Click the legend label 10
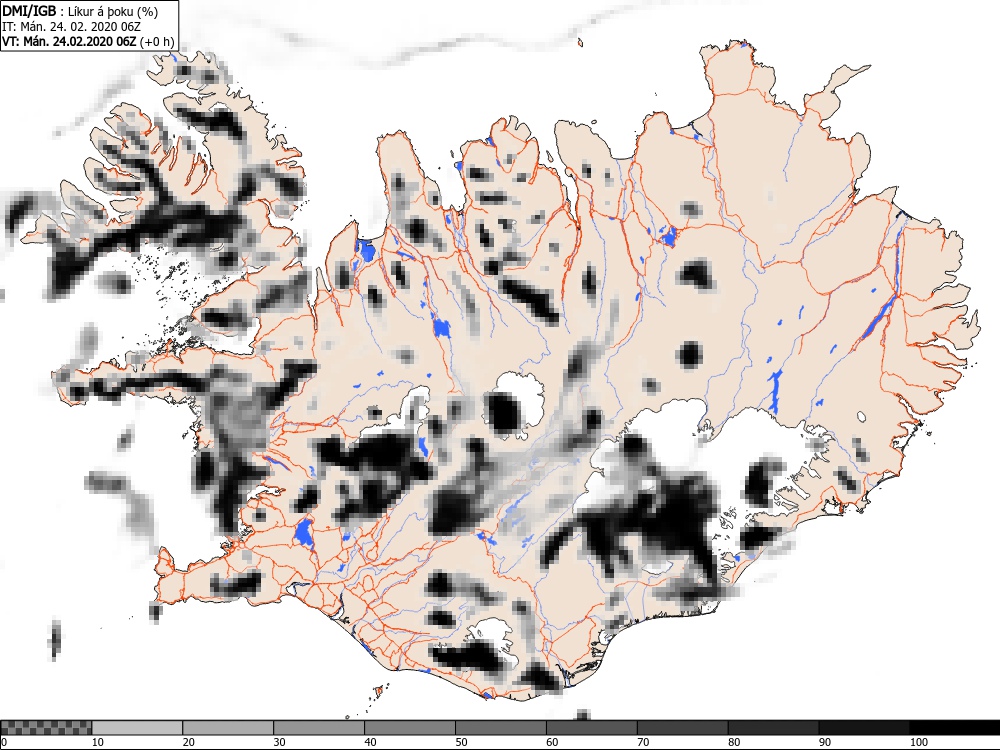 click(98, 742)
